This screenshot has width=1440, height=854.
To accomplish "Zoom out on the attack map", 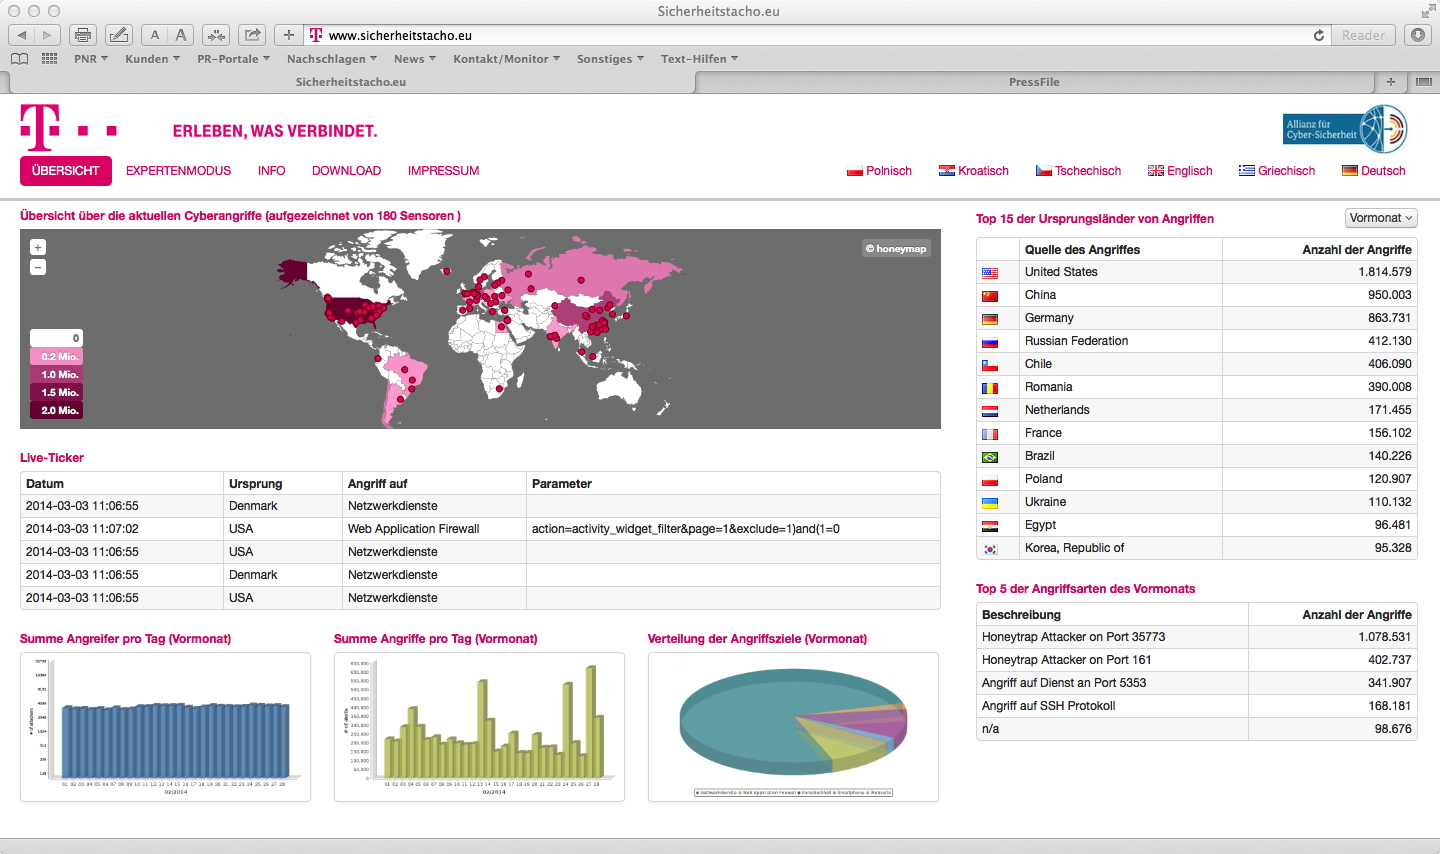I will tap(38, 267).
